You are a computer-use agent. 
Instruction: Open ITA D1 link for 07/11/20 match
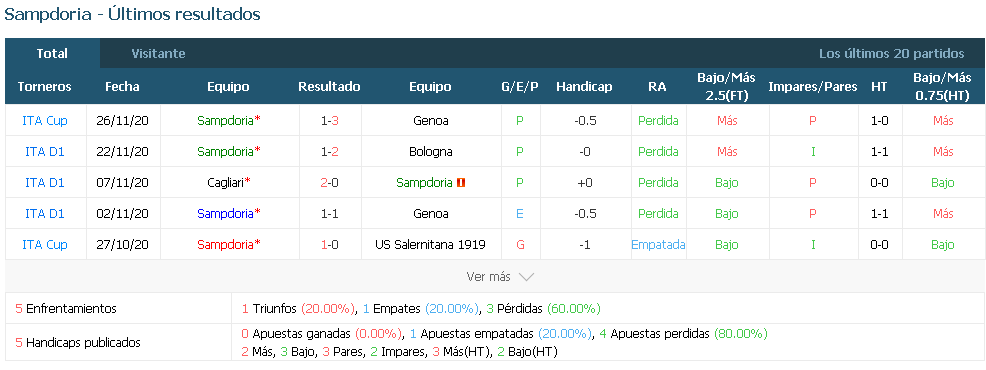45,182
